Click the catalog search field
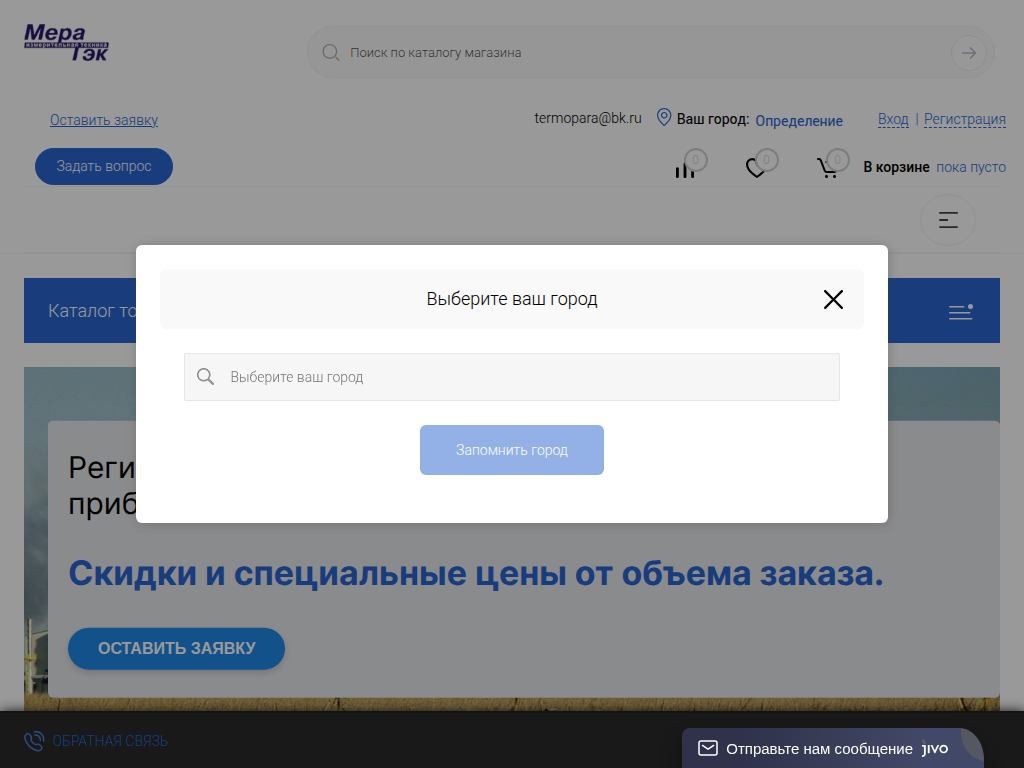 coord(640,53)
